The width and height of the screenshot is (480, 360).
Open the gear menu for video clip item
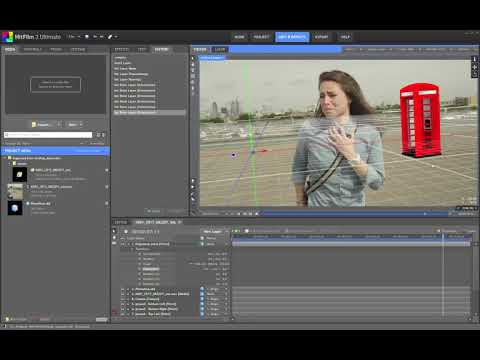click(107, 187)
